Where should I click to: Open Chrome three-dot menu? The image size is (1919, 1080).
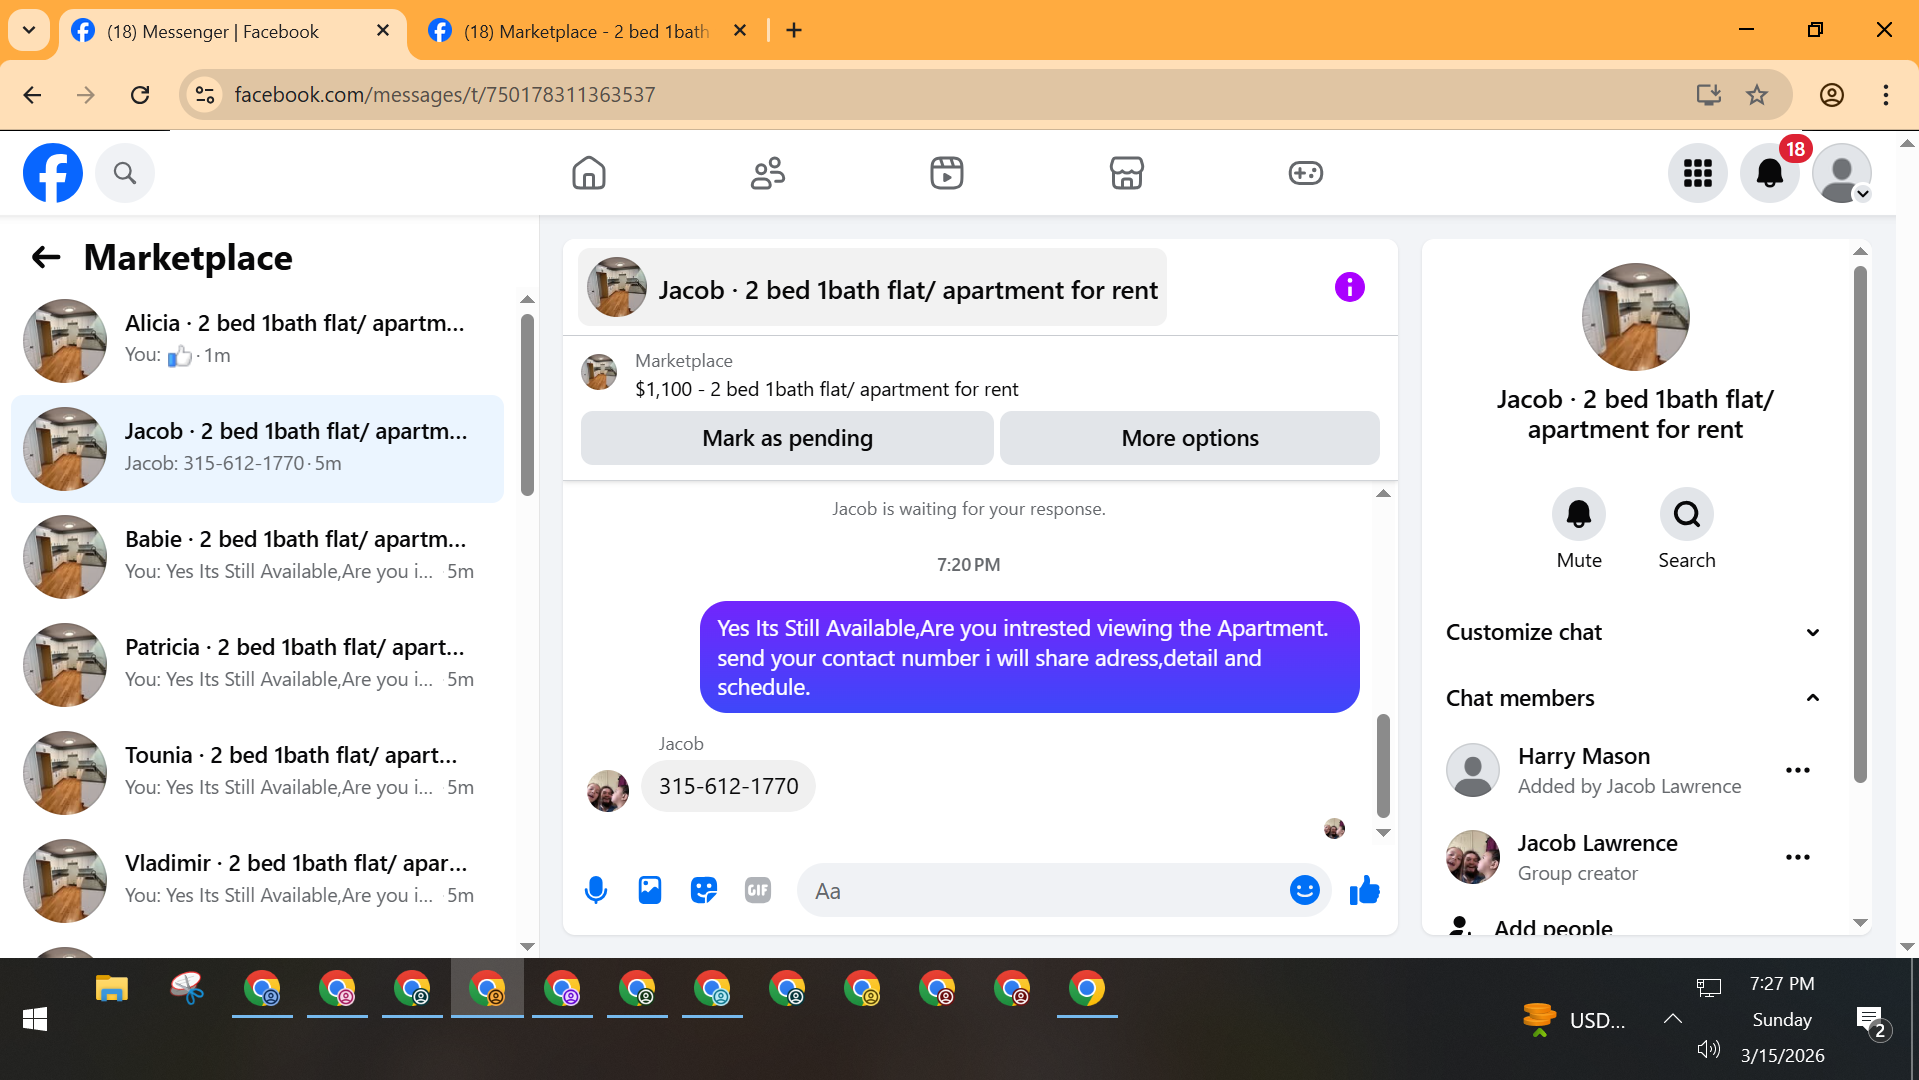click(x=1886, y=95)
